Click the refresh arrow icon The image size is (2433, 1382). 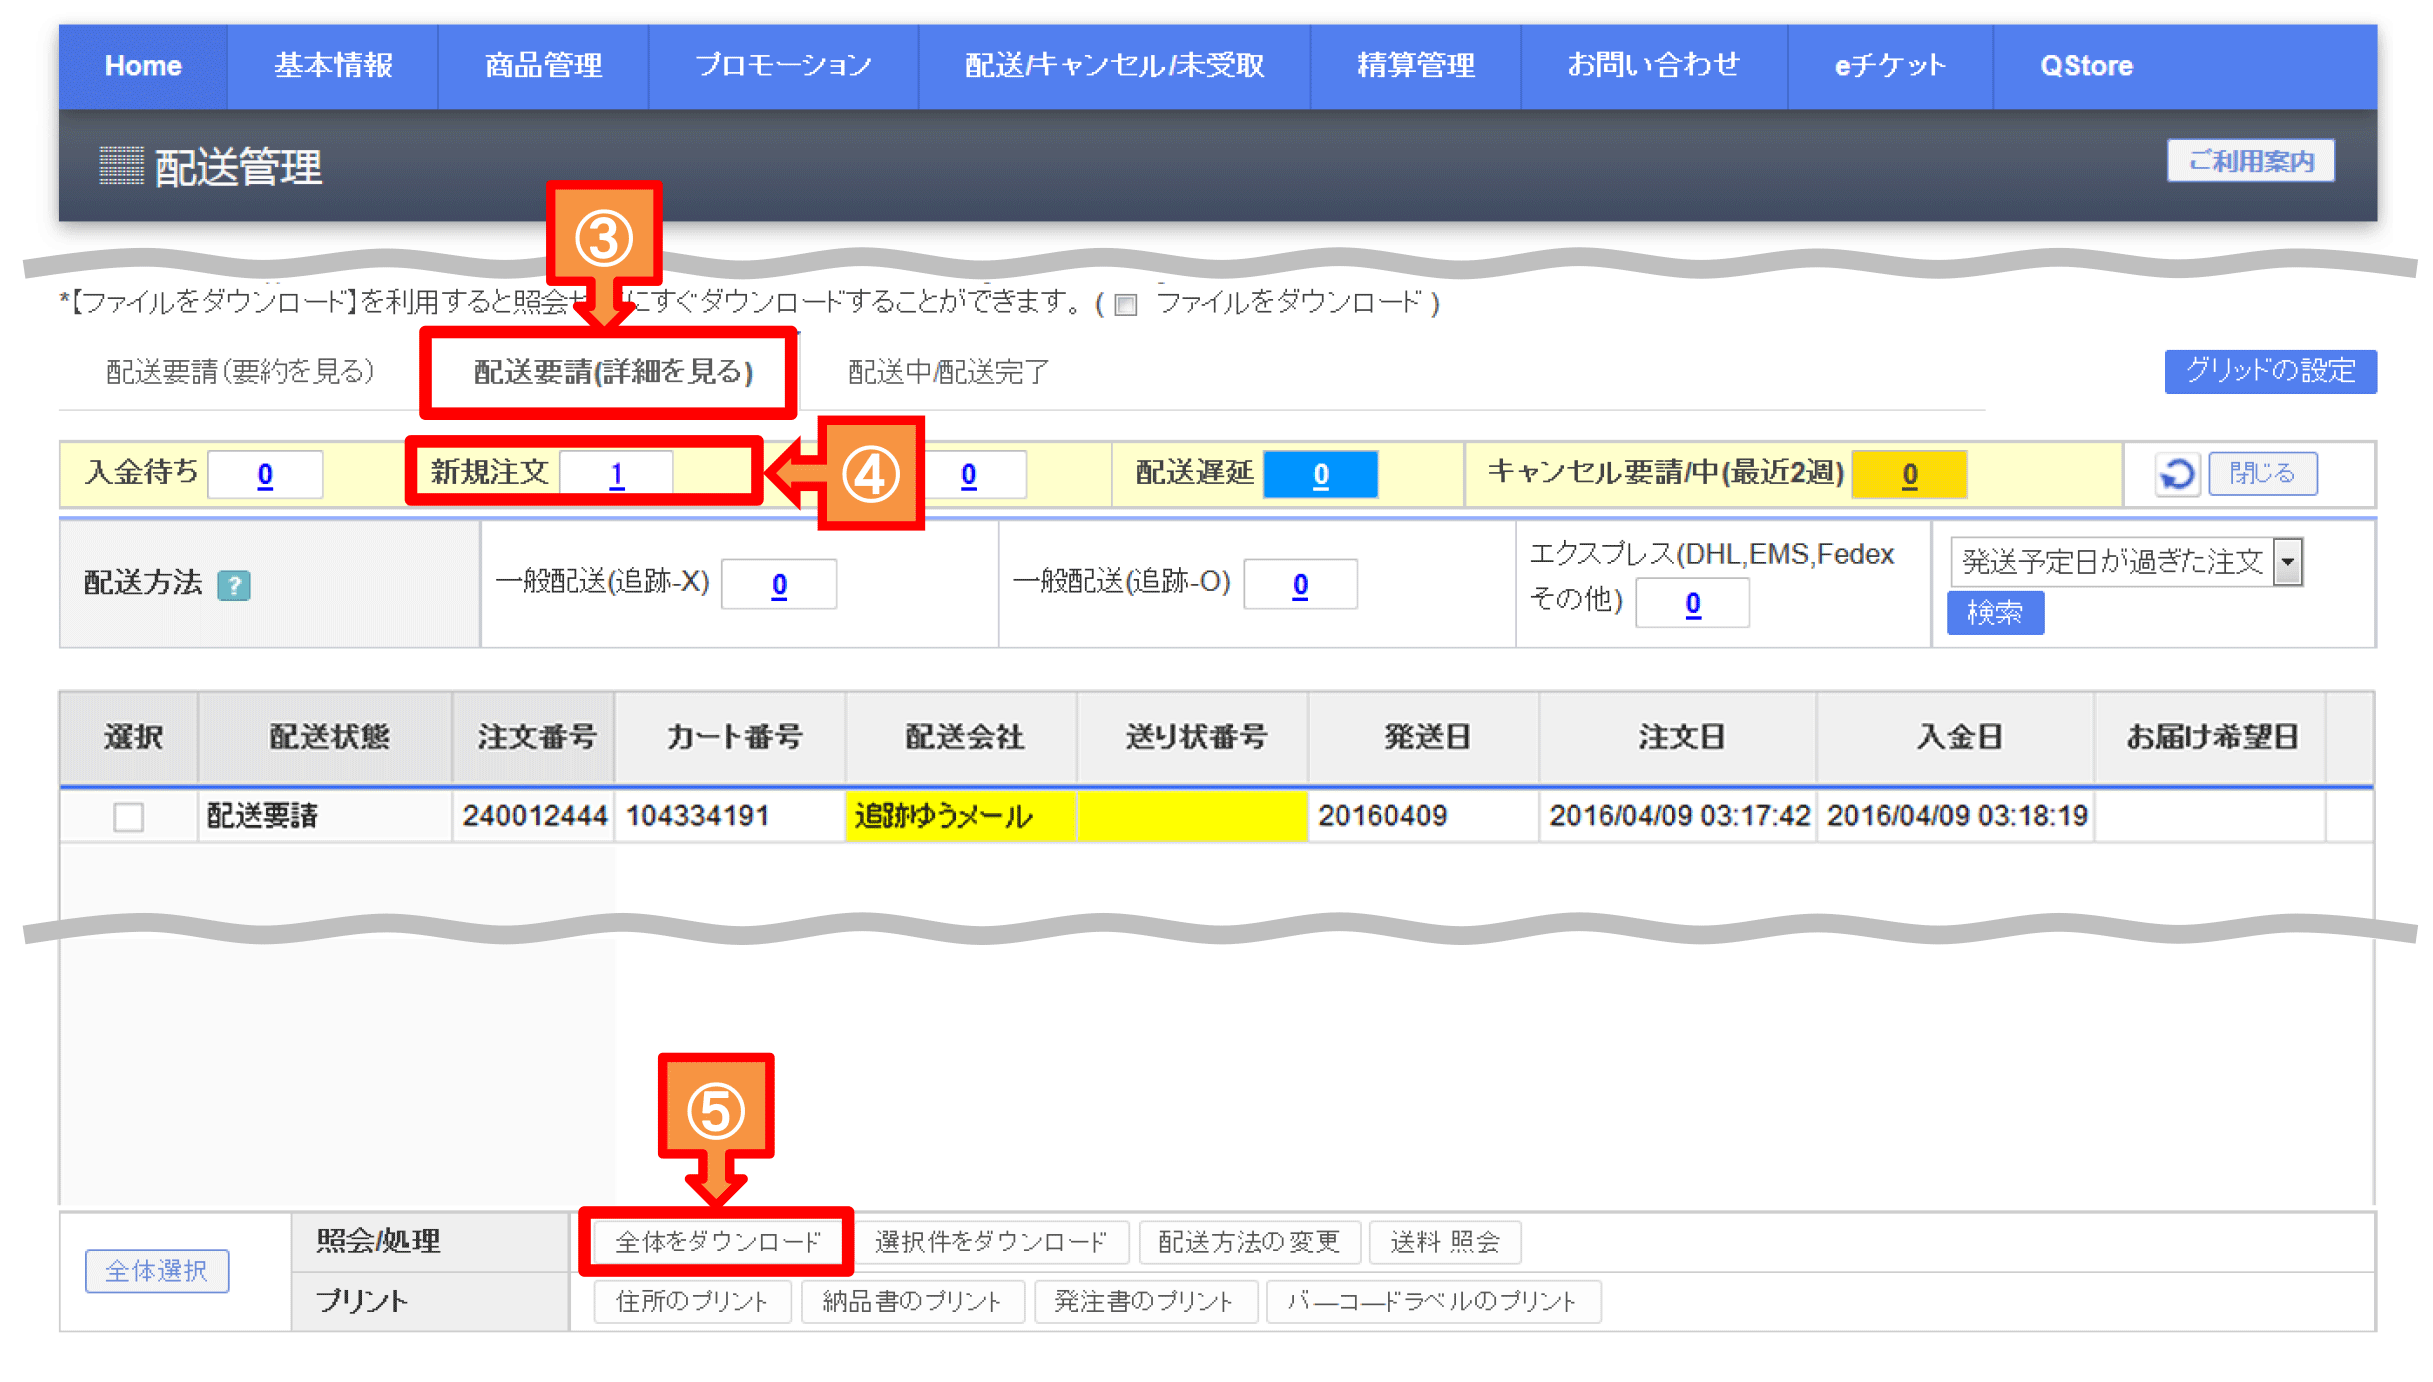click(x=2176, y=474)
